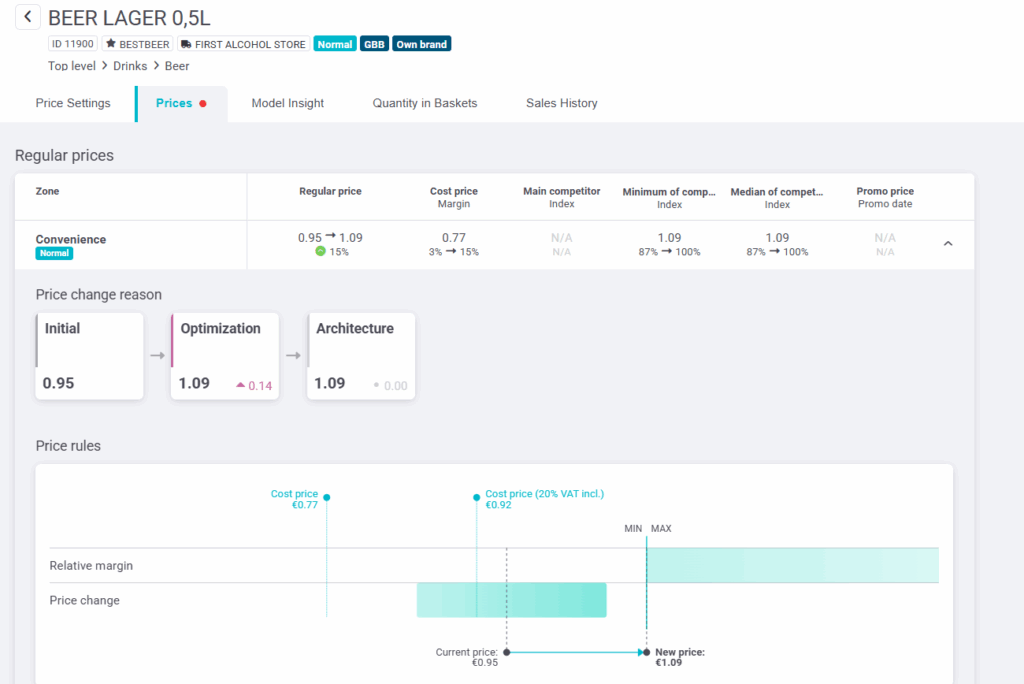Open the Price Settings tab

[x=73, y=103]
